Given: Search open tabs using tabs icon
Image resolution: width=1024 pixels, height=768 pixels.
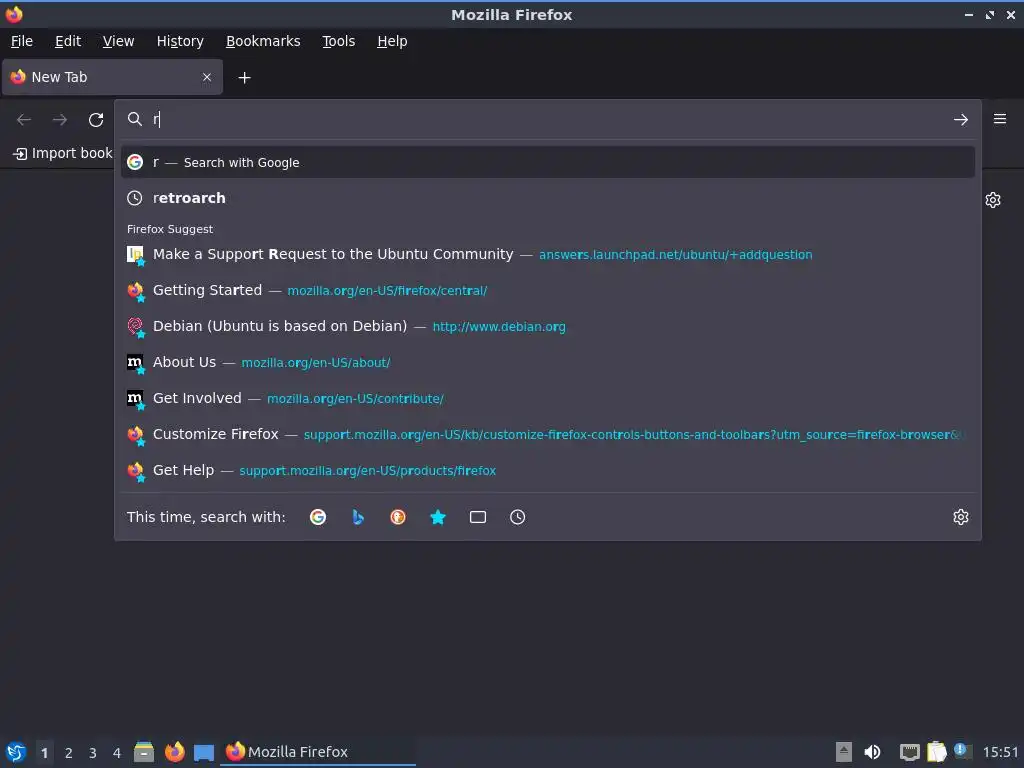Looking at the screenshot, I should click(x=478, y=517).
